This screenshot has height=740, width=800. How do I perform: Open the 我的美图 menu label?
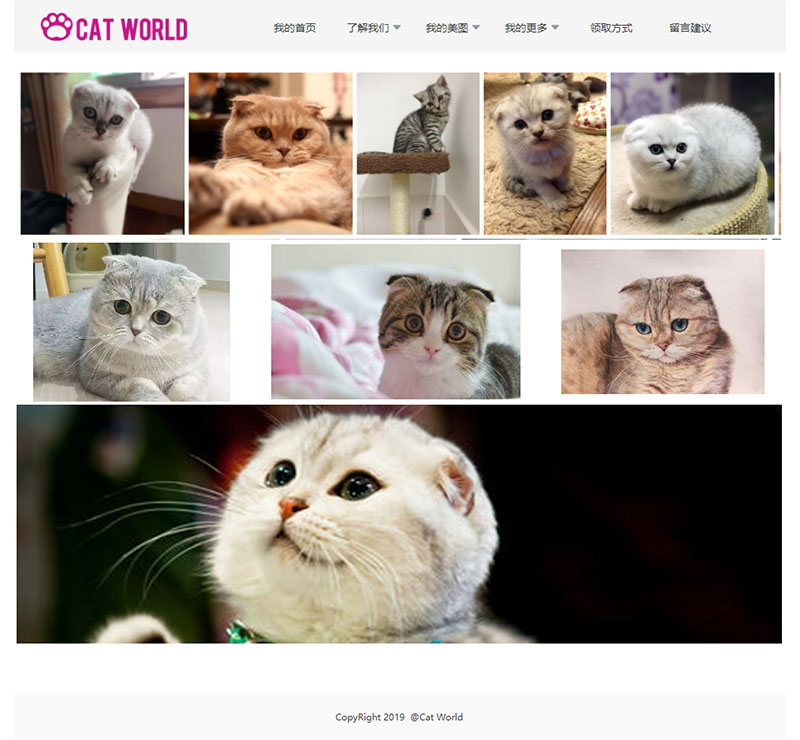pyautogui.click(x=446, y=28)
